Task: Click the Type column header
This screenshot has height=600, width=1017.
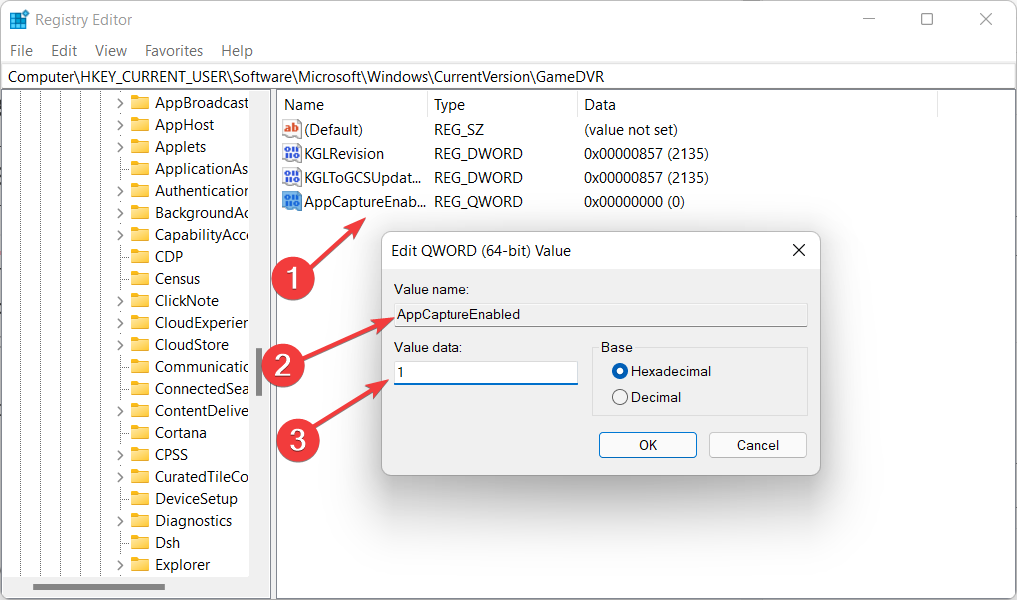Action: click(x=502, y=104)
